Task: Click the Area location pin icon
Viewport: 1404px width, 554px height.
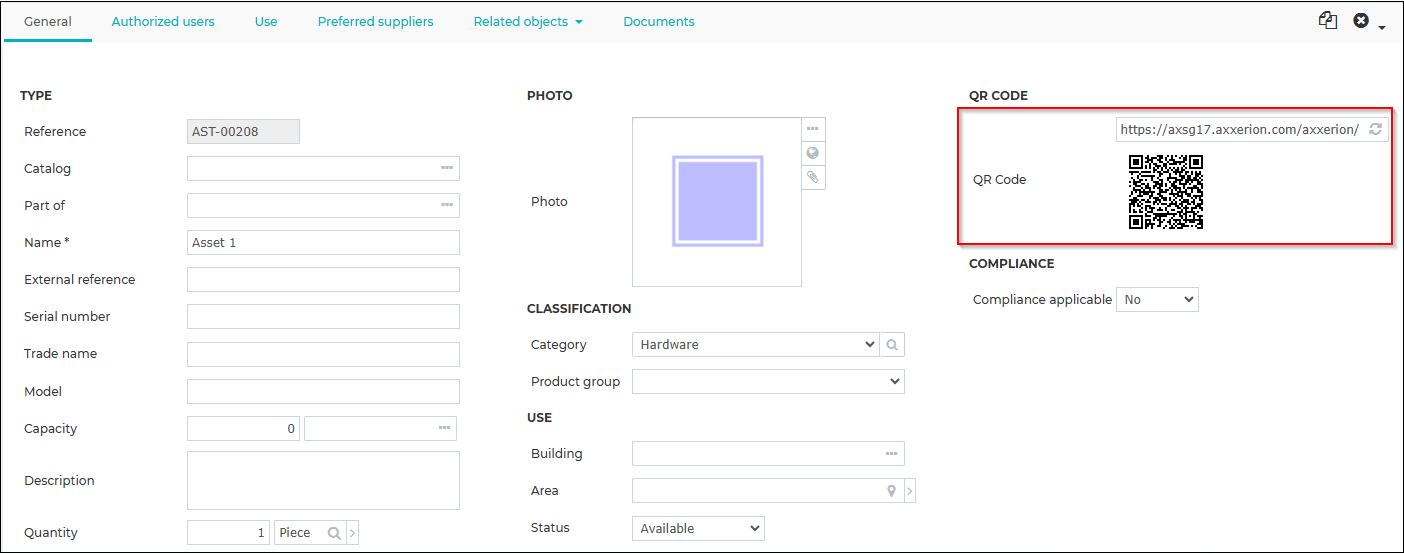Action: coord(892,491)
